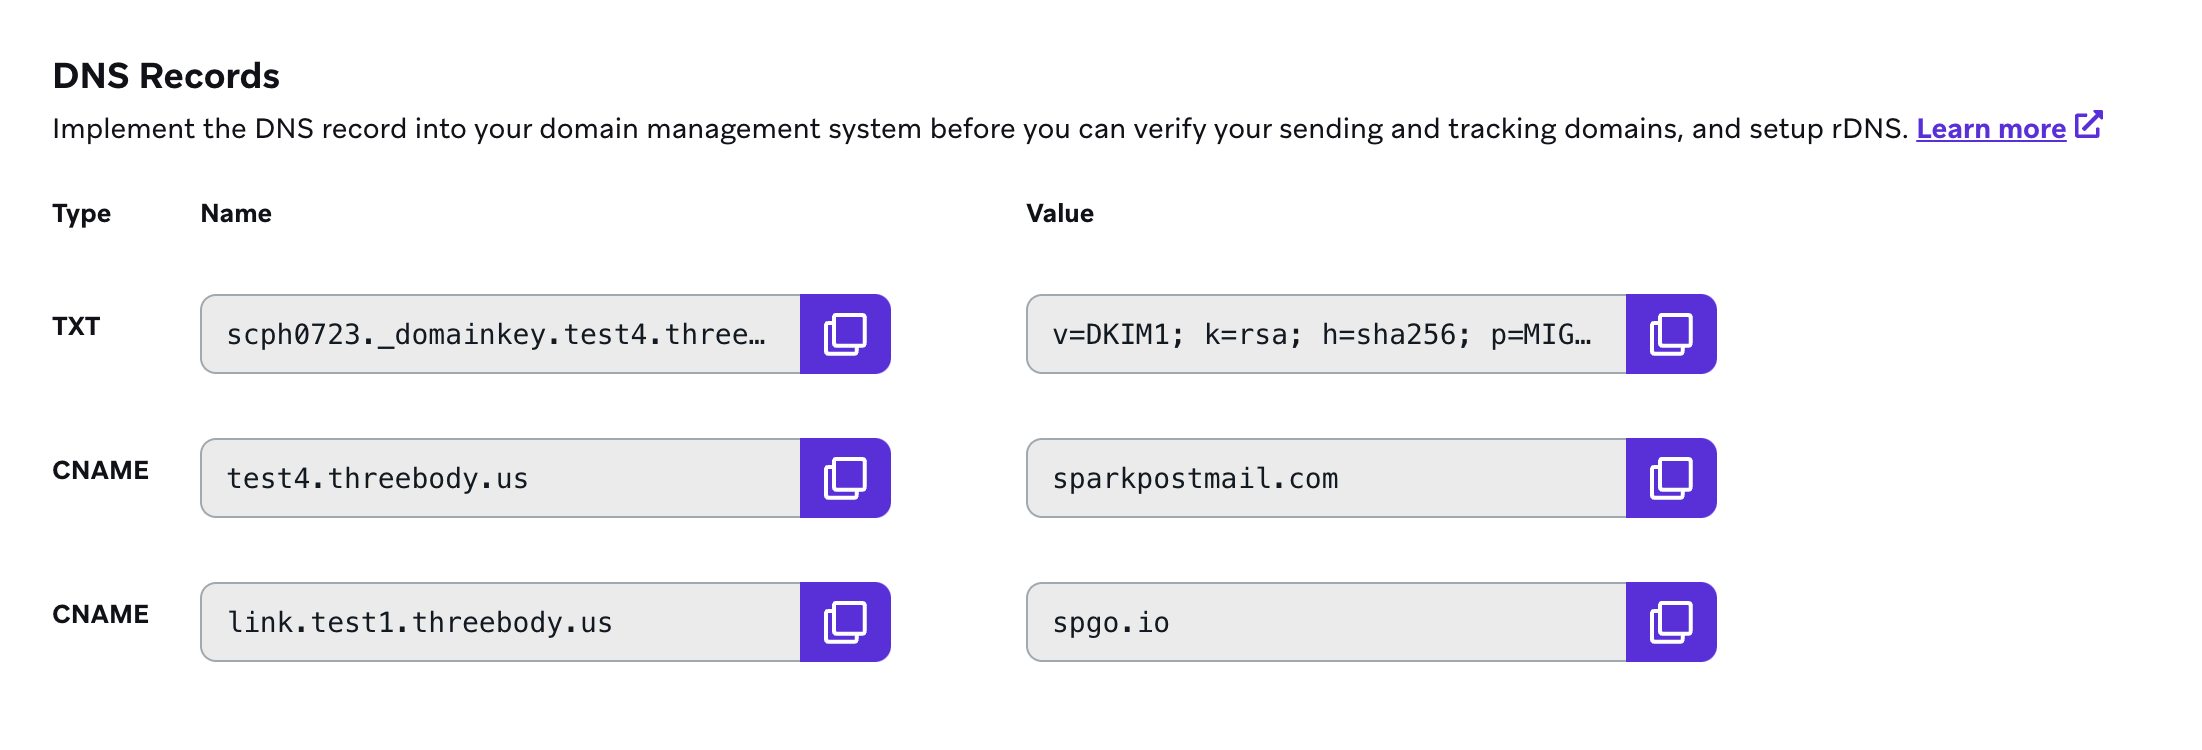
Task: Click the scph0723._domainkey name field
Action: [x=500, y=334]
